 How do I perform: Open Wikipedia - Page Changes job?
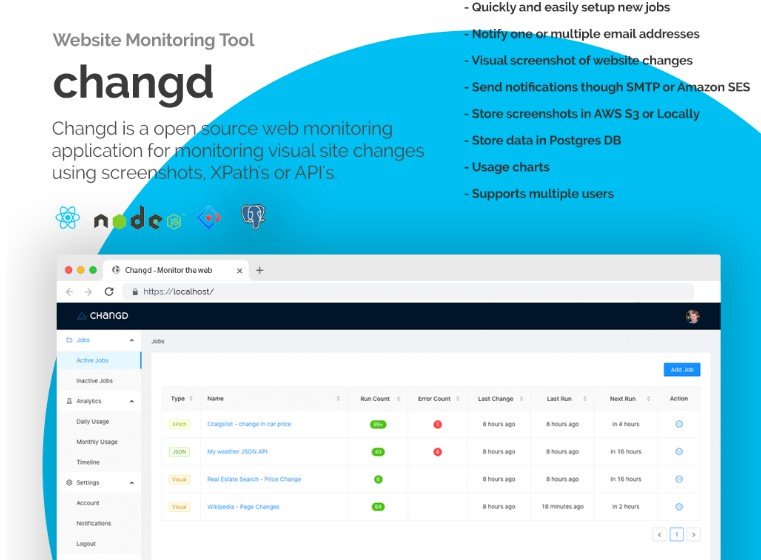point(243,507)
